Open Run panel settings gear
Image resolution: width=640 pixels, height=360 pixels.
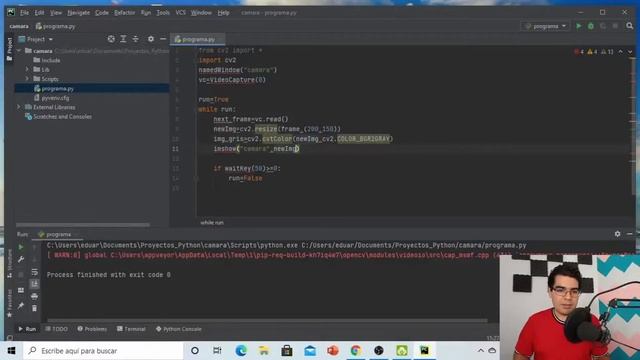pos(618,234)
